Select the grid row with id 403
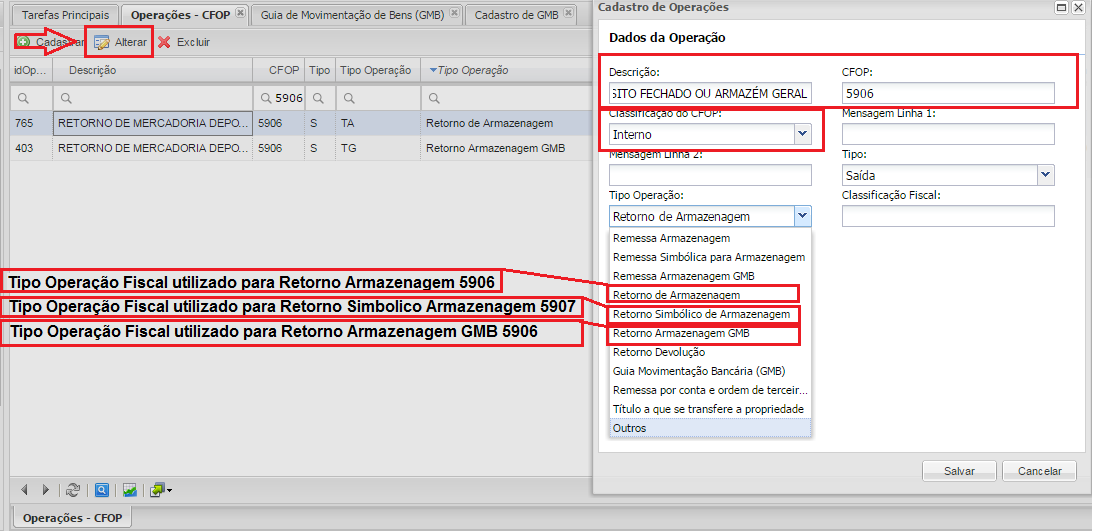The height and width of the screenshot is (531, 1094). (300, 149)
